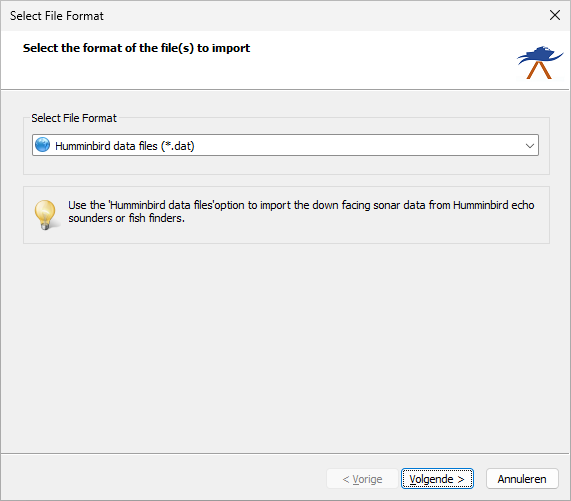Click the greyed-out < Vorige button

click(362, 479)
